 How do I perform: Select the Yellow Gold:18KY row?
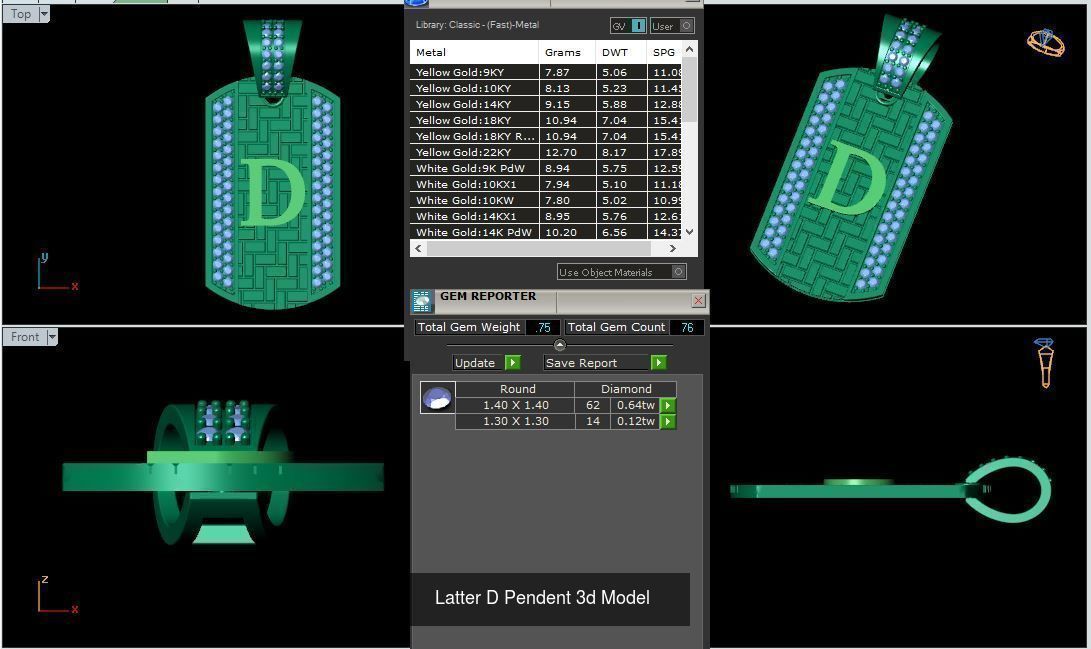click(x=546, y=120)
